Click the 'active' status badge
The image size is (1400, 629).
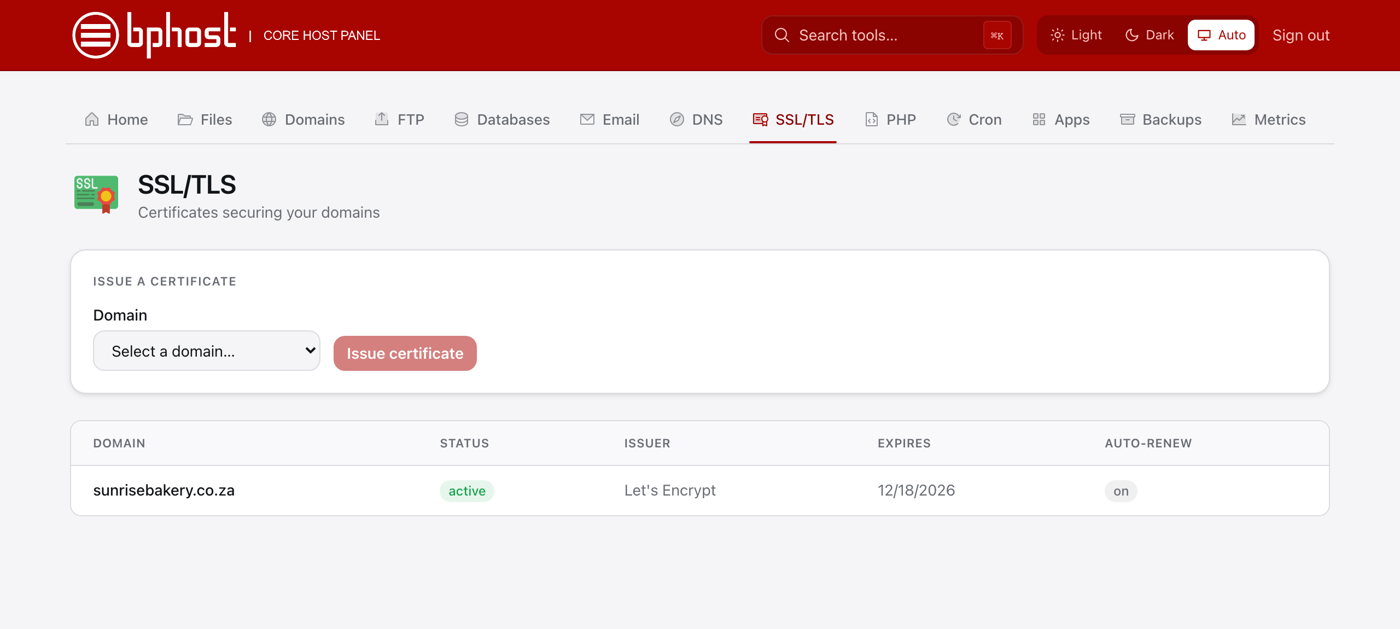[x=467, y=491]
